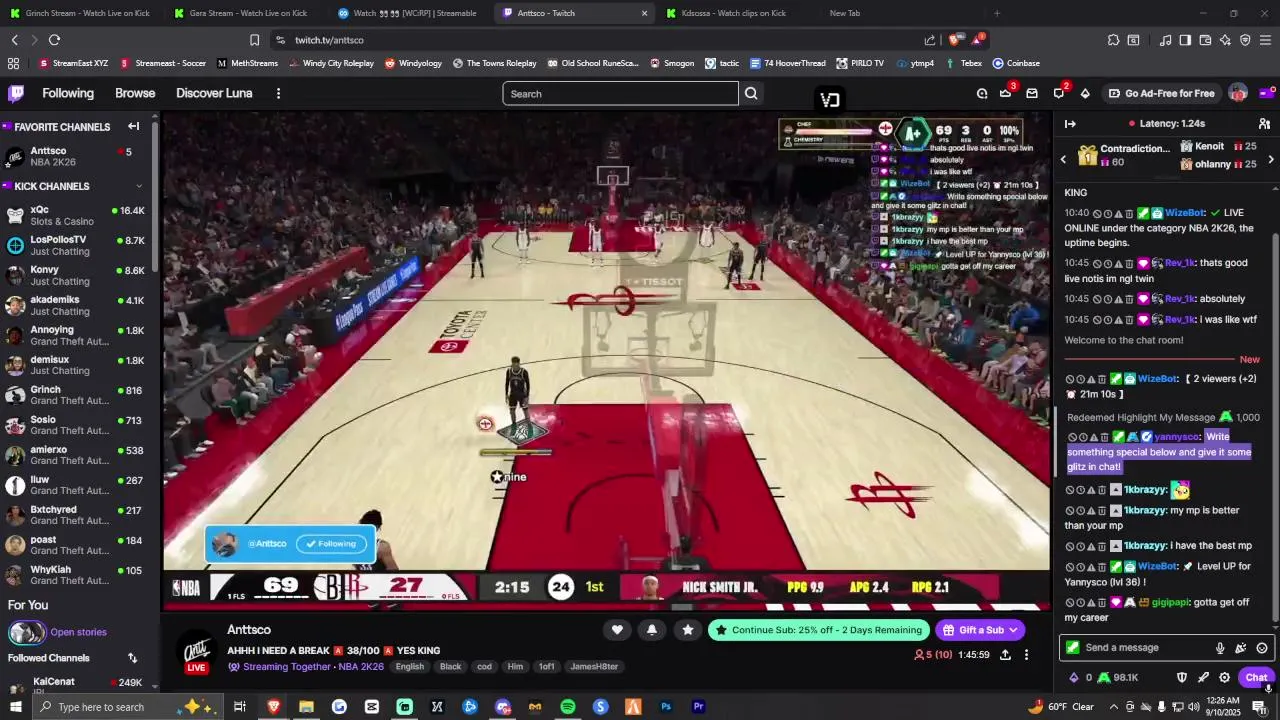Click the NBA 2K26 category link
The image size is (1280, 720).
click(361, 667)
